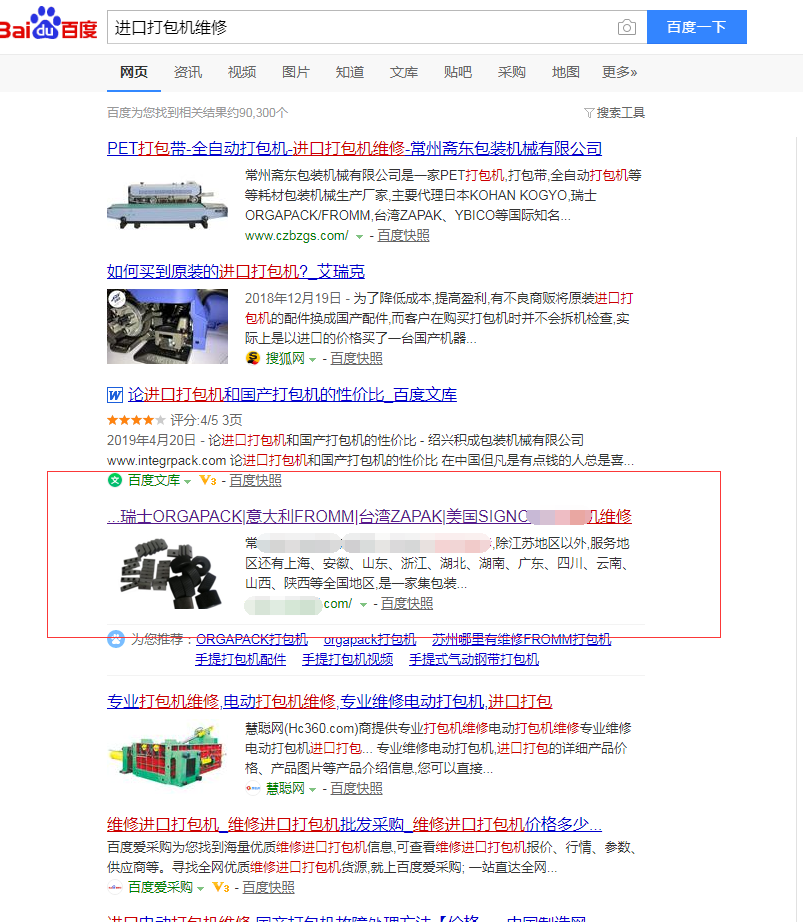Click suggested search 苏州哪里有维修FROMM打包机

point(521,639)
